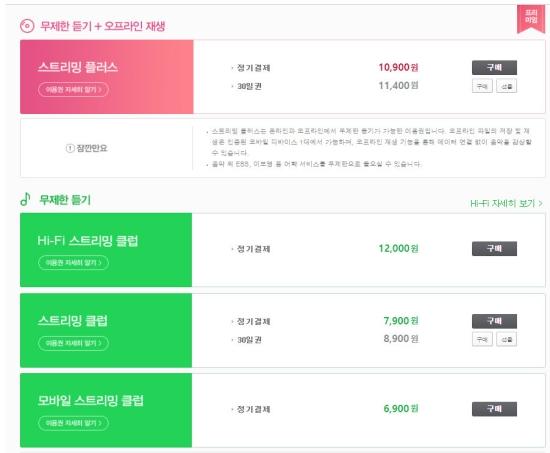The width and height of the screenshot is (550, 453).
Task: Click small 구매 button for 스트리밍 클럽 30일권
Action: [x=482, y=339]
